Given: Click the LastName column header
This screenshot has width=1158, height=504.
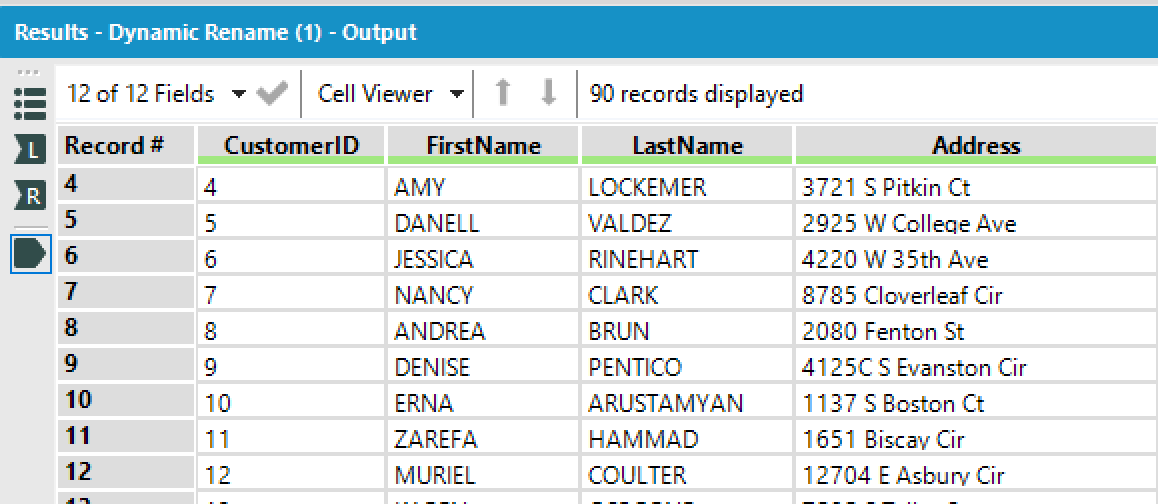Looking at the screenshot, I should pos(687,145).
